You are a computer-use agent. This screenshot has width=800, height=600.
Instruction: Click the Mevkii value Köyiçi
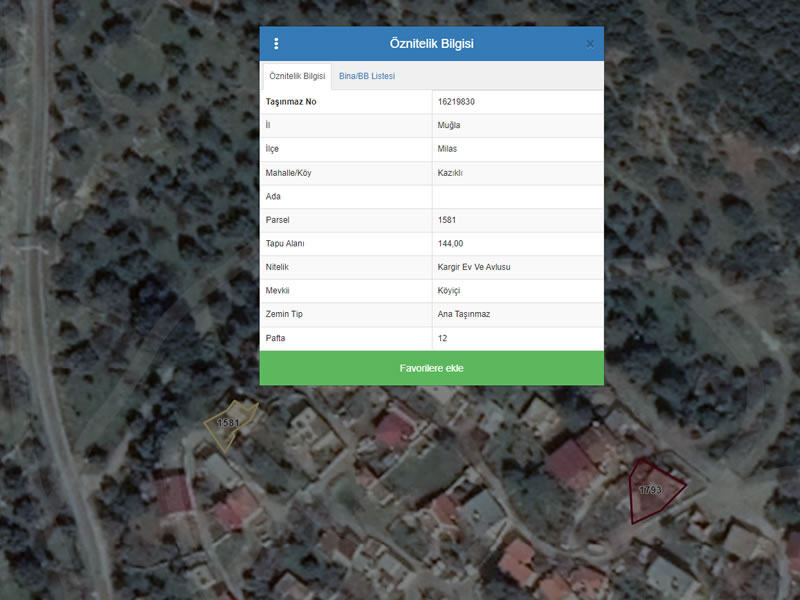click(450, 291)
